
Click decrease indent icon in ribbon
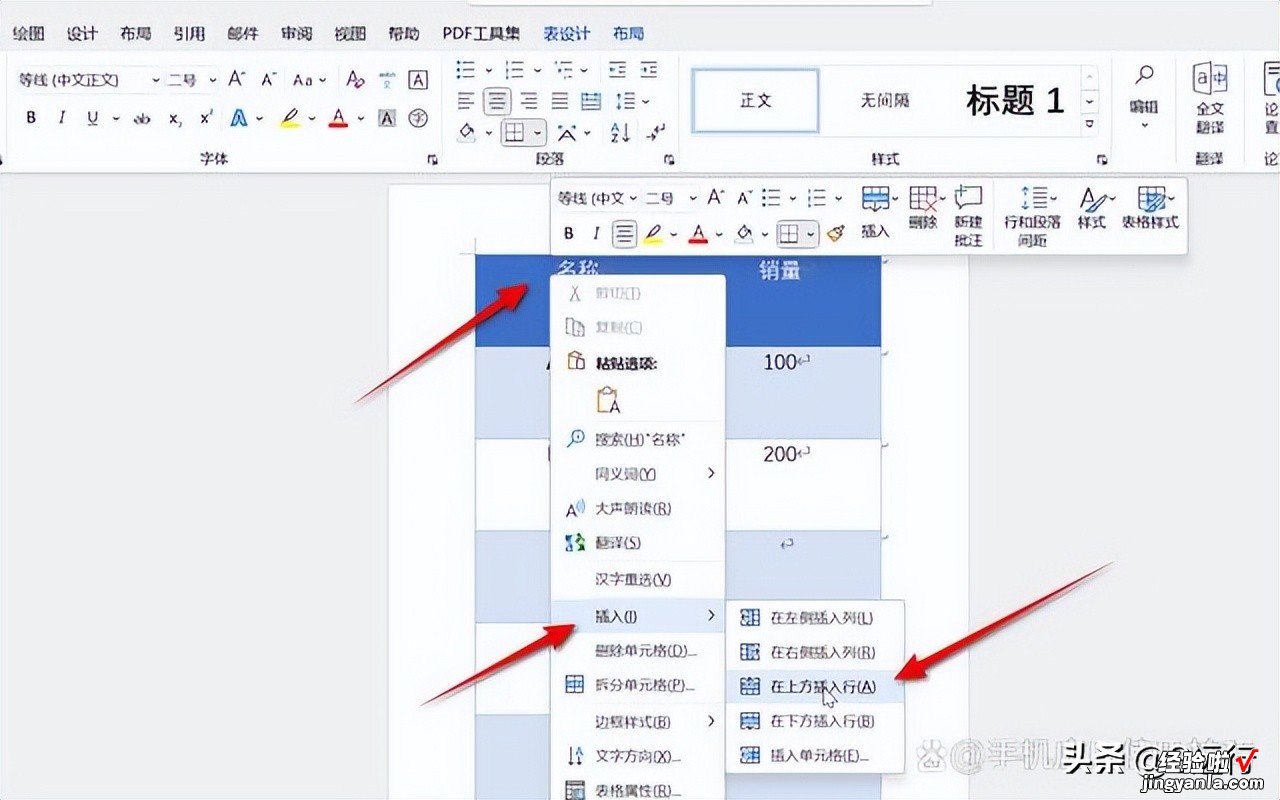point(618,70)
